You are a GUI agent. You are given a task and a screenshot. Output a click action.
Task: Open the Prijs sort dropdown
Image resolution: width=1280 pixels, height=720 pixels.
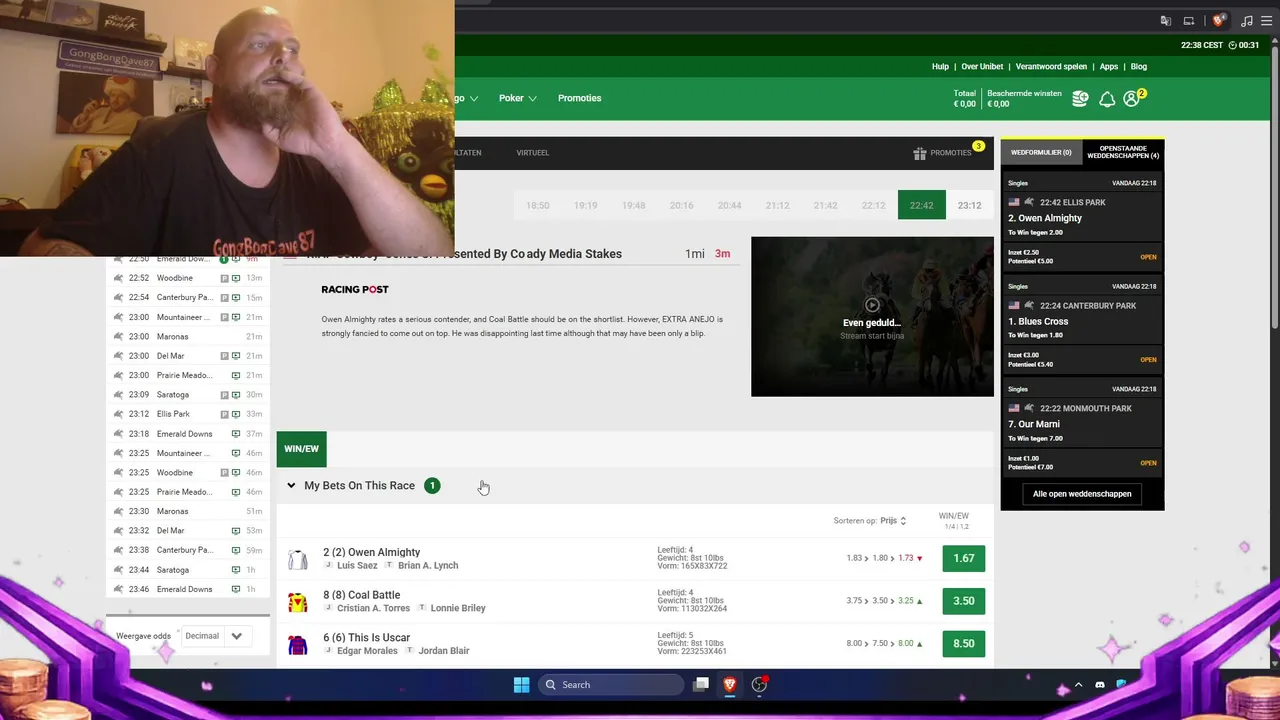893,521
